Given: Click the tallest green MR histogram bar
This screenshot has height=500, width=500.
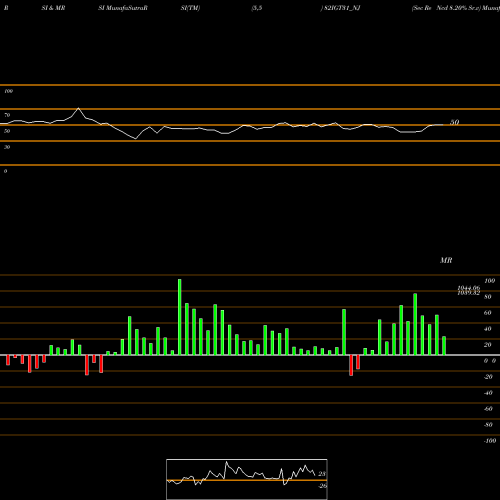Looking at the screenshot, I should click(x=180, y=317).
